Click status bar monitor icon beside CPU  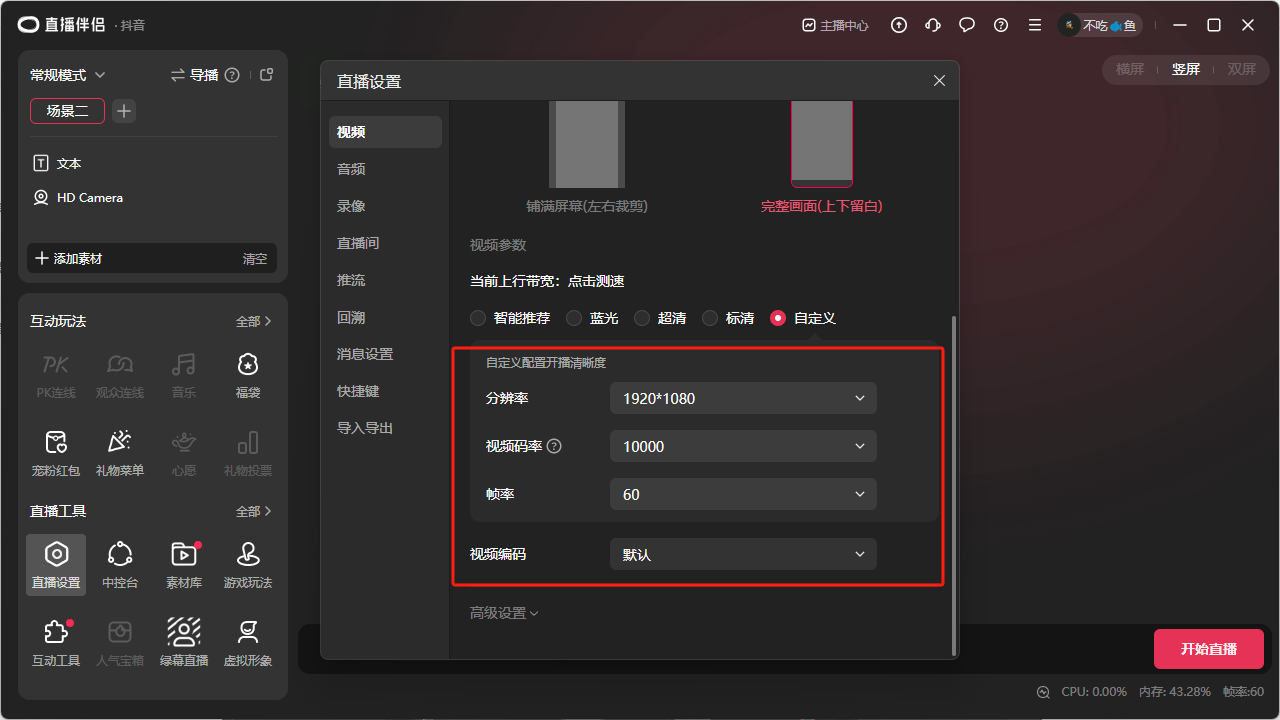pos(1044,692)
